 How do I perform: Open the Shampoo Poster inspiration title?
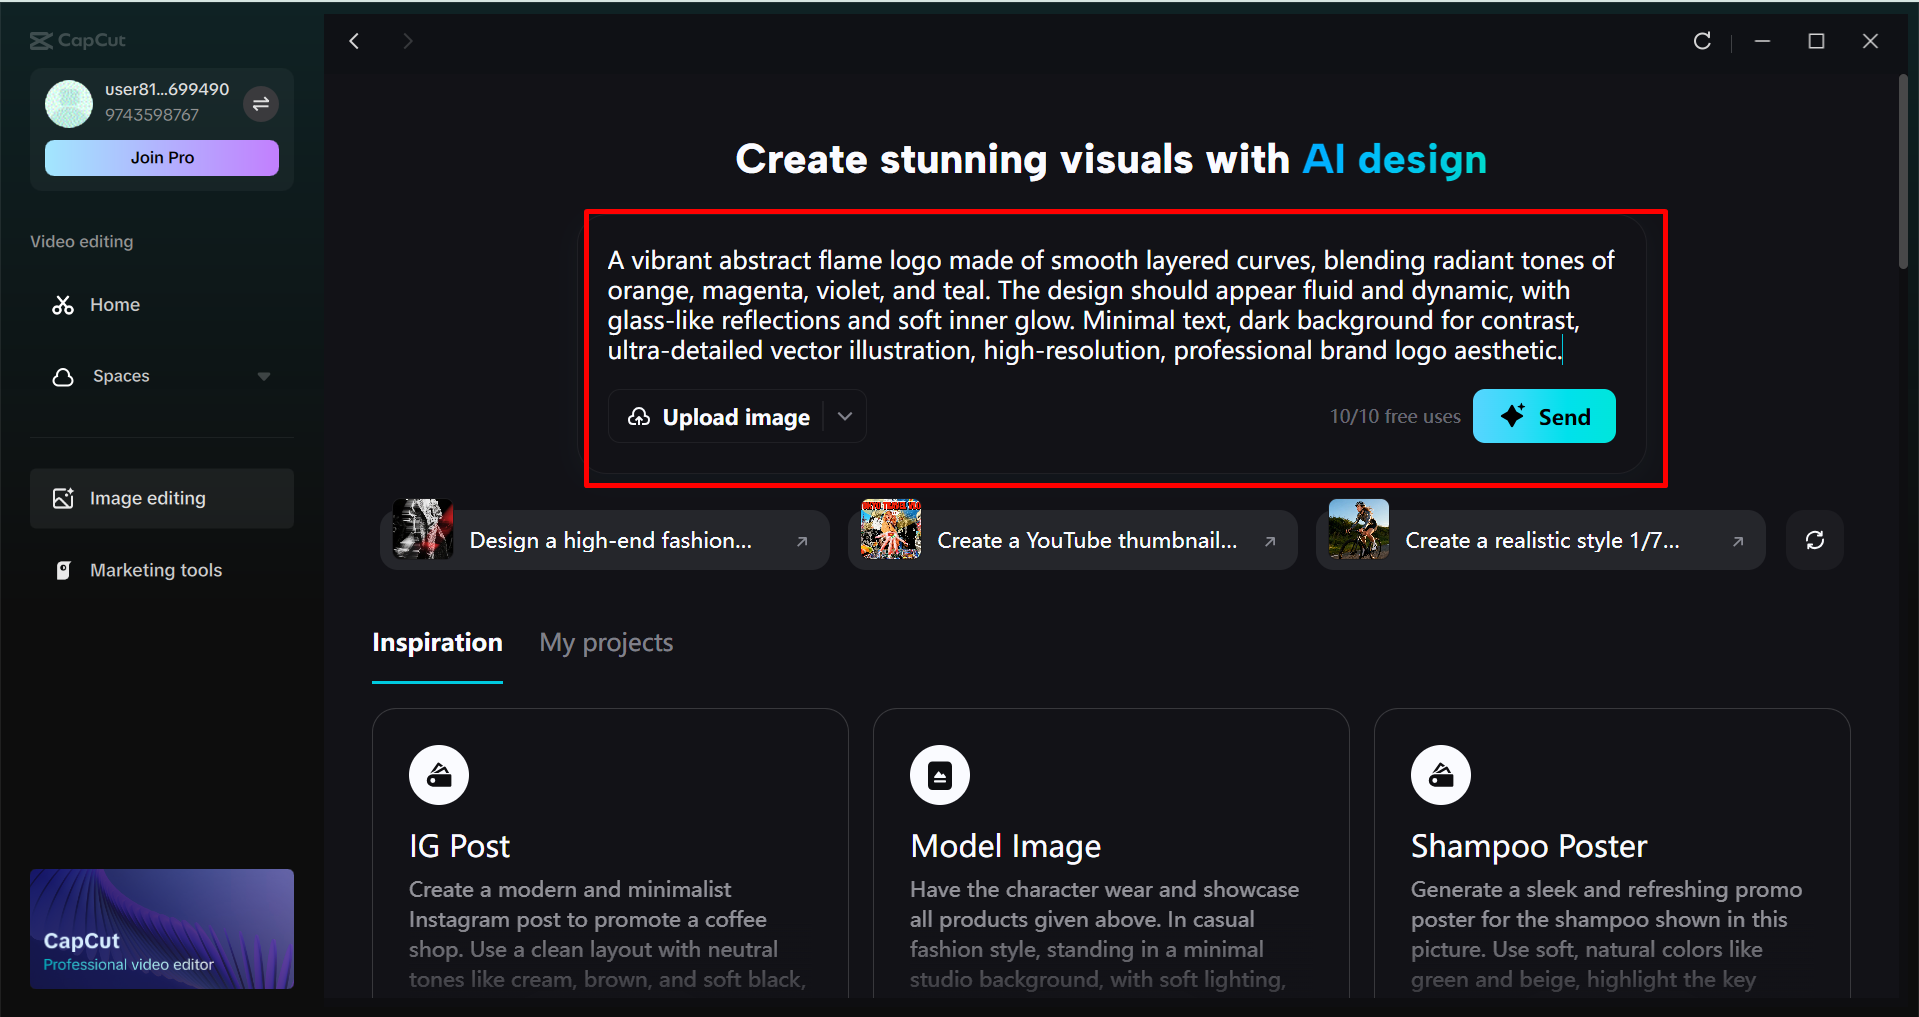tap(1528, 846)
